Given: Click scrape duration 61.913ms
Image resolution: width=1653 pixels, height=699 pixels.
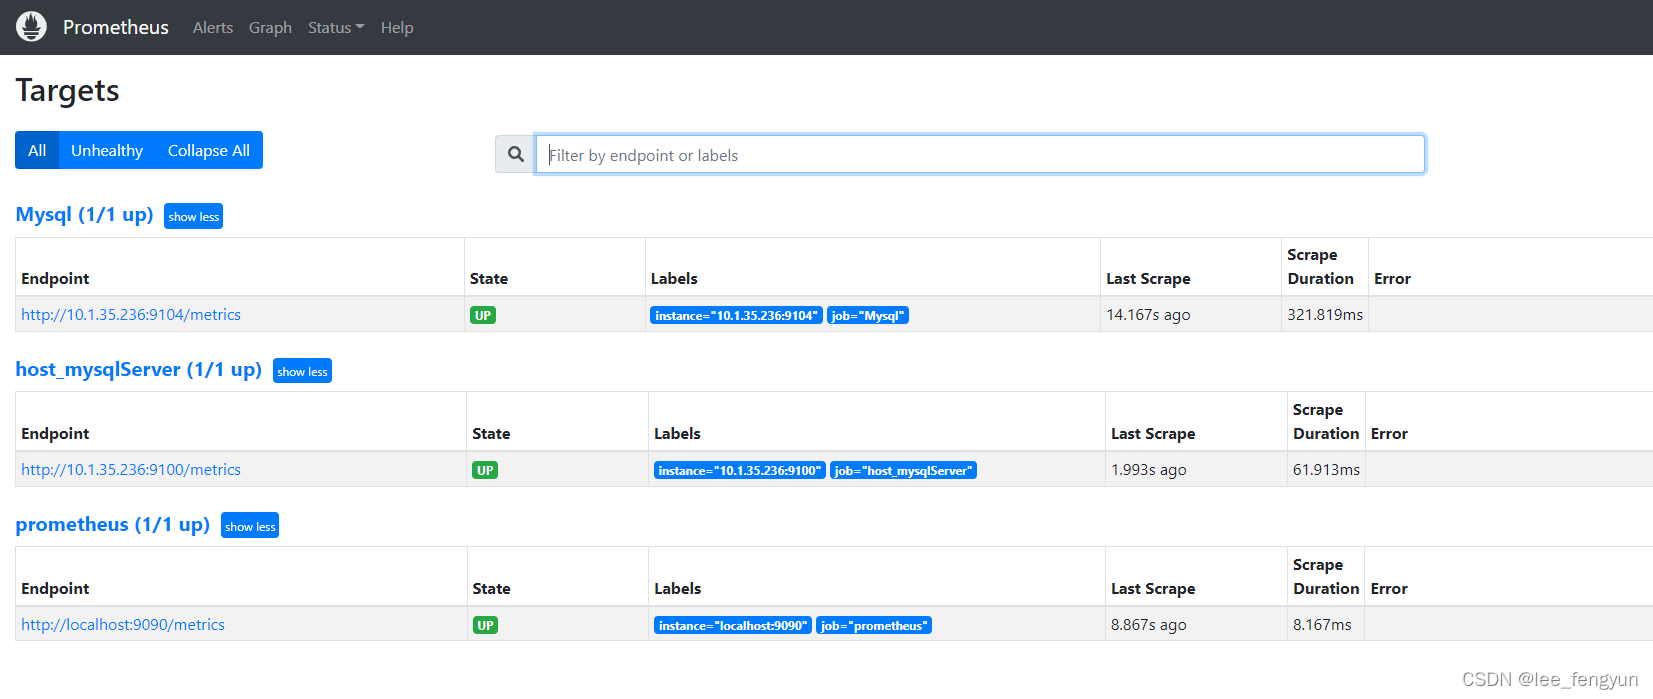Looking at the screenshot, I should 1326,469.
